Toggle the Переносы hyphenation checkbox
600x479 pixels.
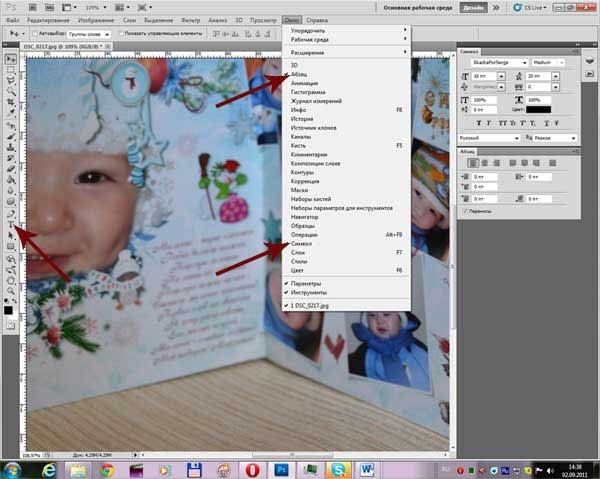465,211
